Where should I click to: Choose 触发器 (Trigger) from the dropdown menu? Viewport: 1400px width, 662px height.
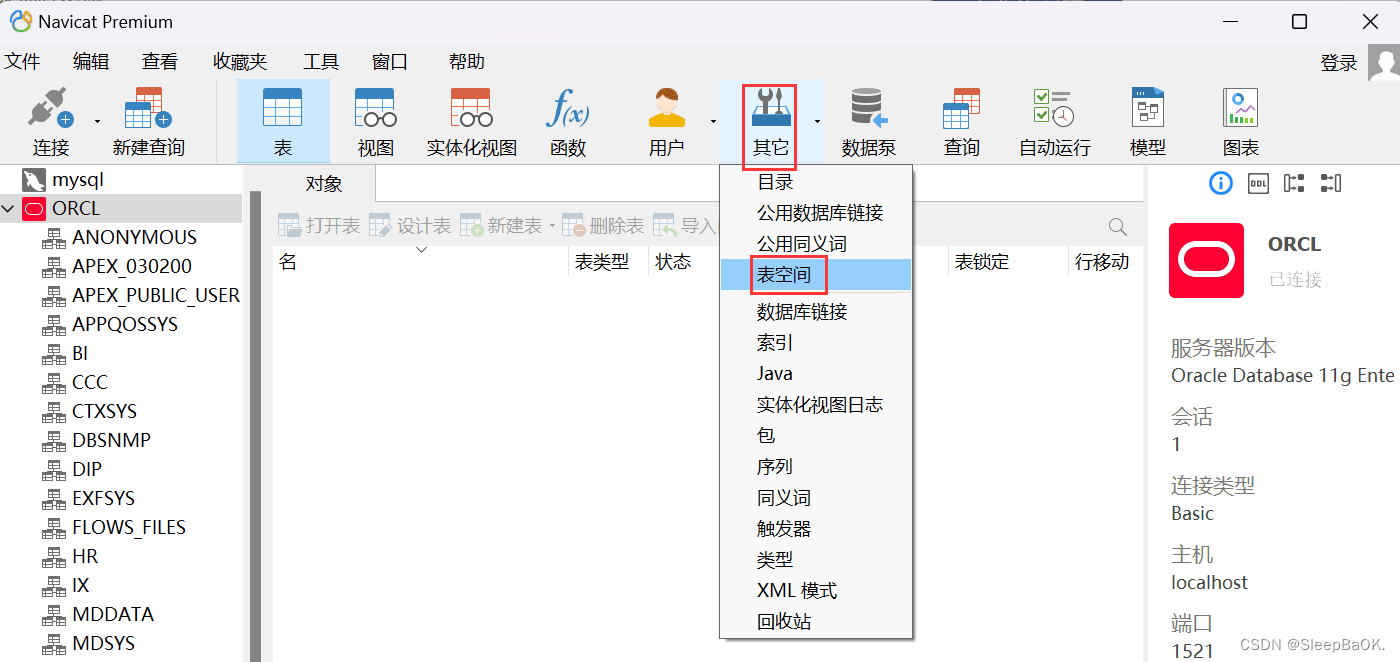point(816,529)
